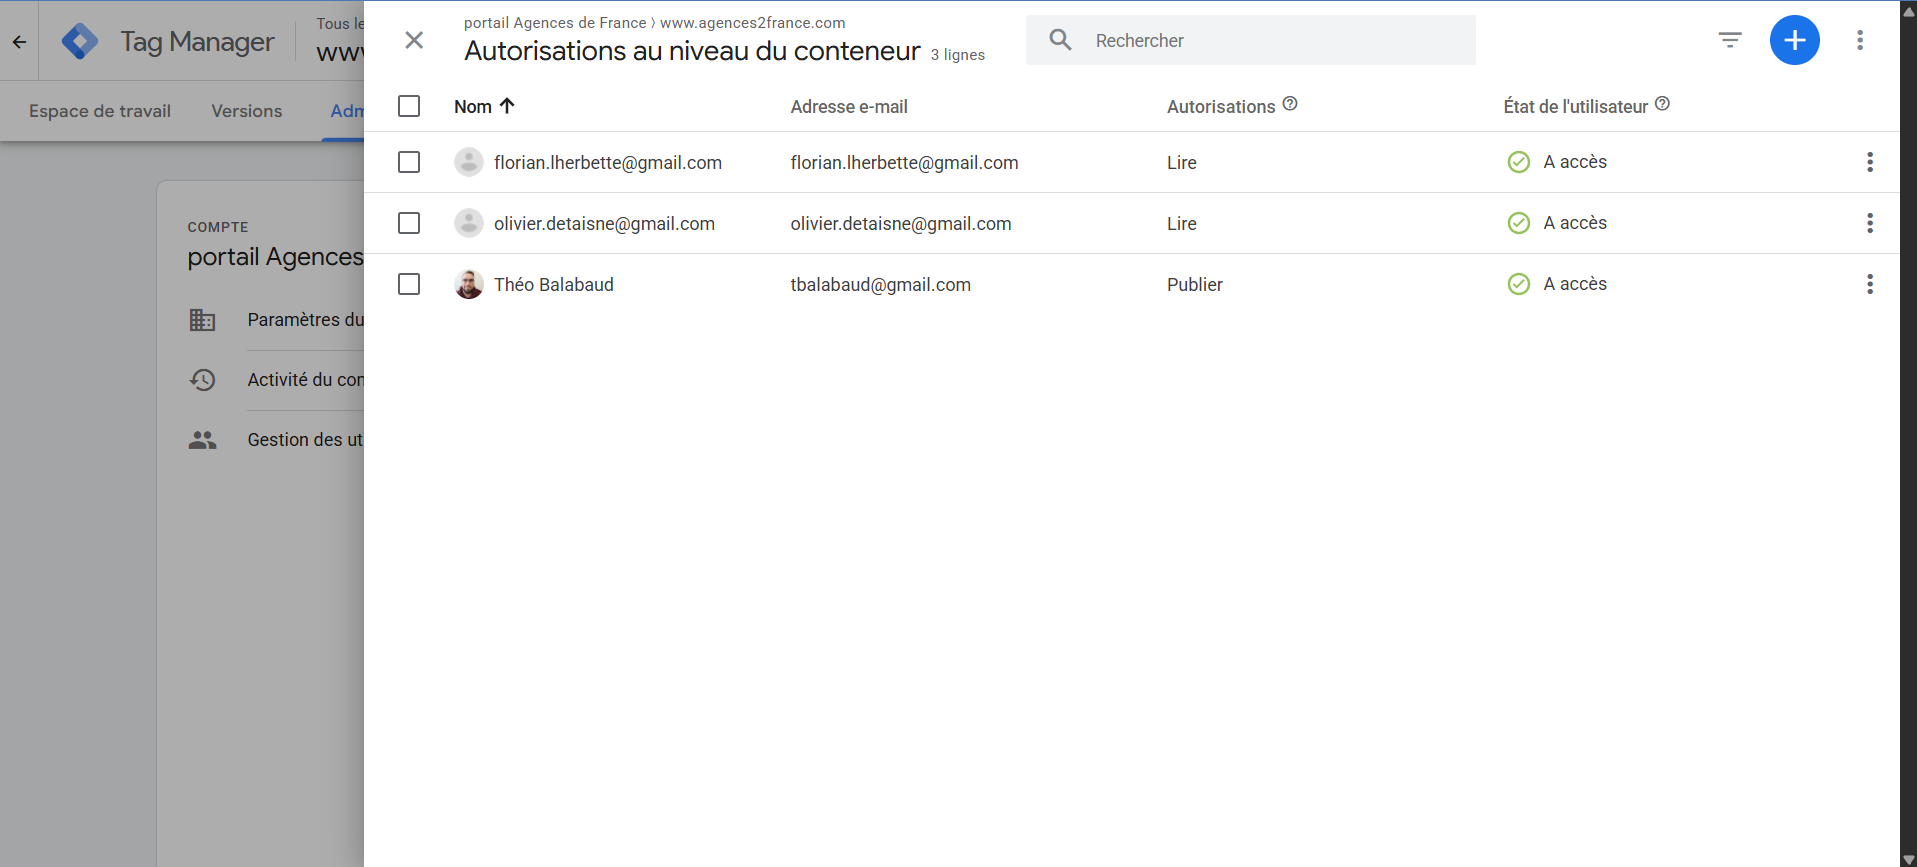This screenshot has height=867, width=1917.
Task: Click the back arrow in Tag Manager
Action: [x=19, y=42]
